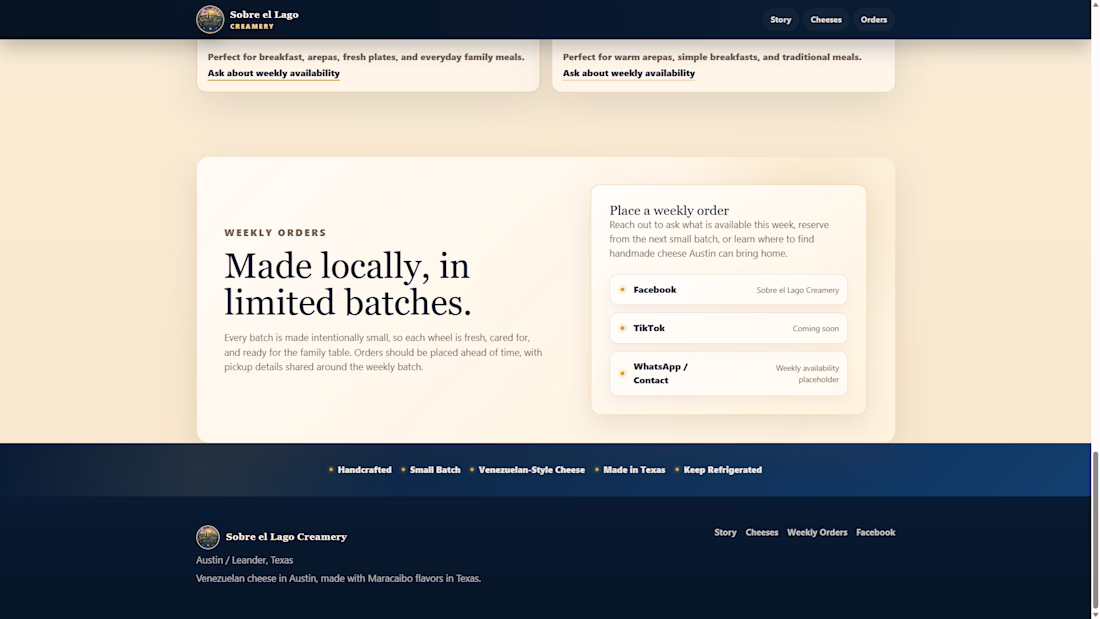Open the Cheeses nav item in header
Image resolution: width=1100 pixels, height=619 pixels.
coord(826,20)
